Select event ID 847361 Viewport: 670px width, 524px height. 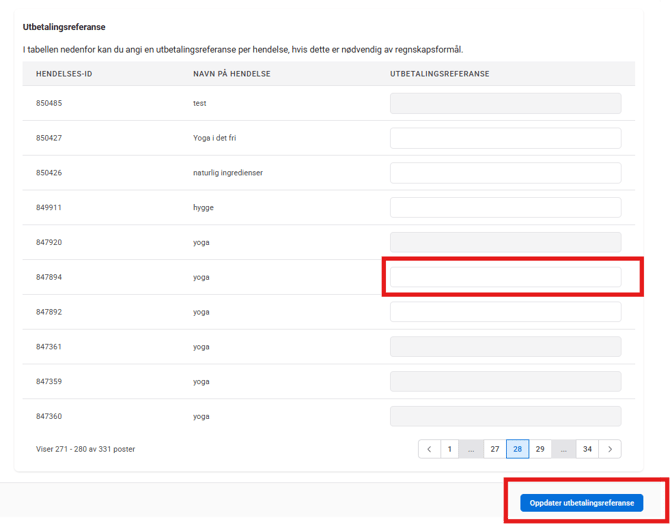pos(49,347)
